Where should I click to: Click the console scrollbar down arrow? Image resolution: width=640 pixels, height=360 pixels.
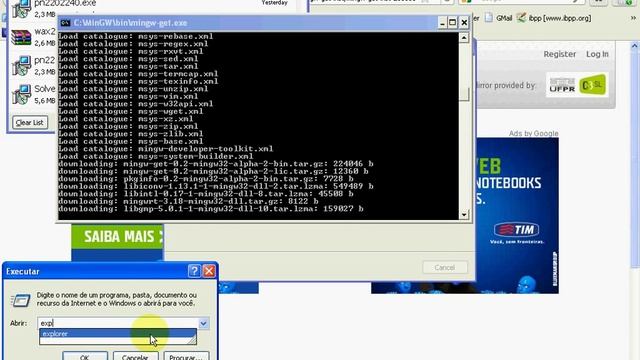click(464, 214)
